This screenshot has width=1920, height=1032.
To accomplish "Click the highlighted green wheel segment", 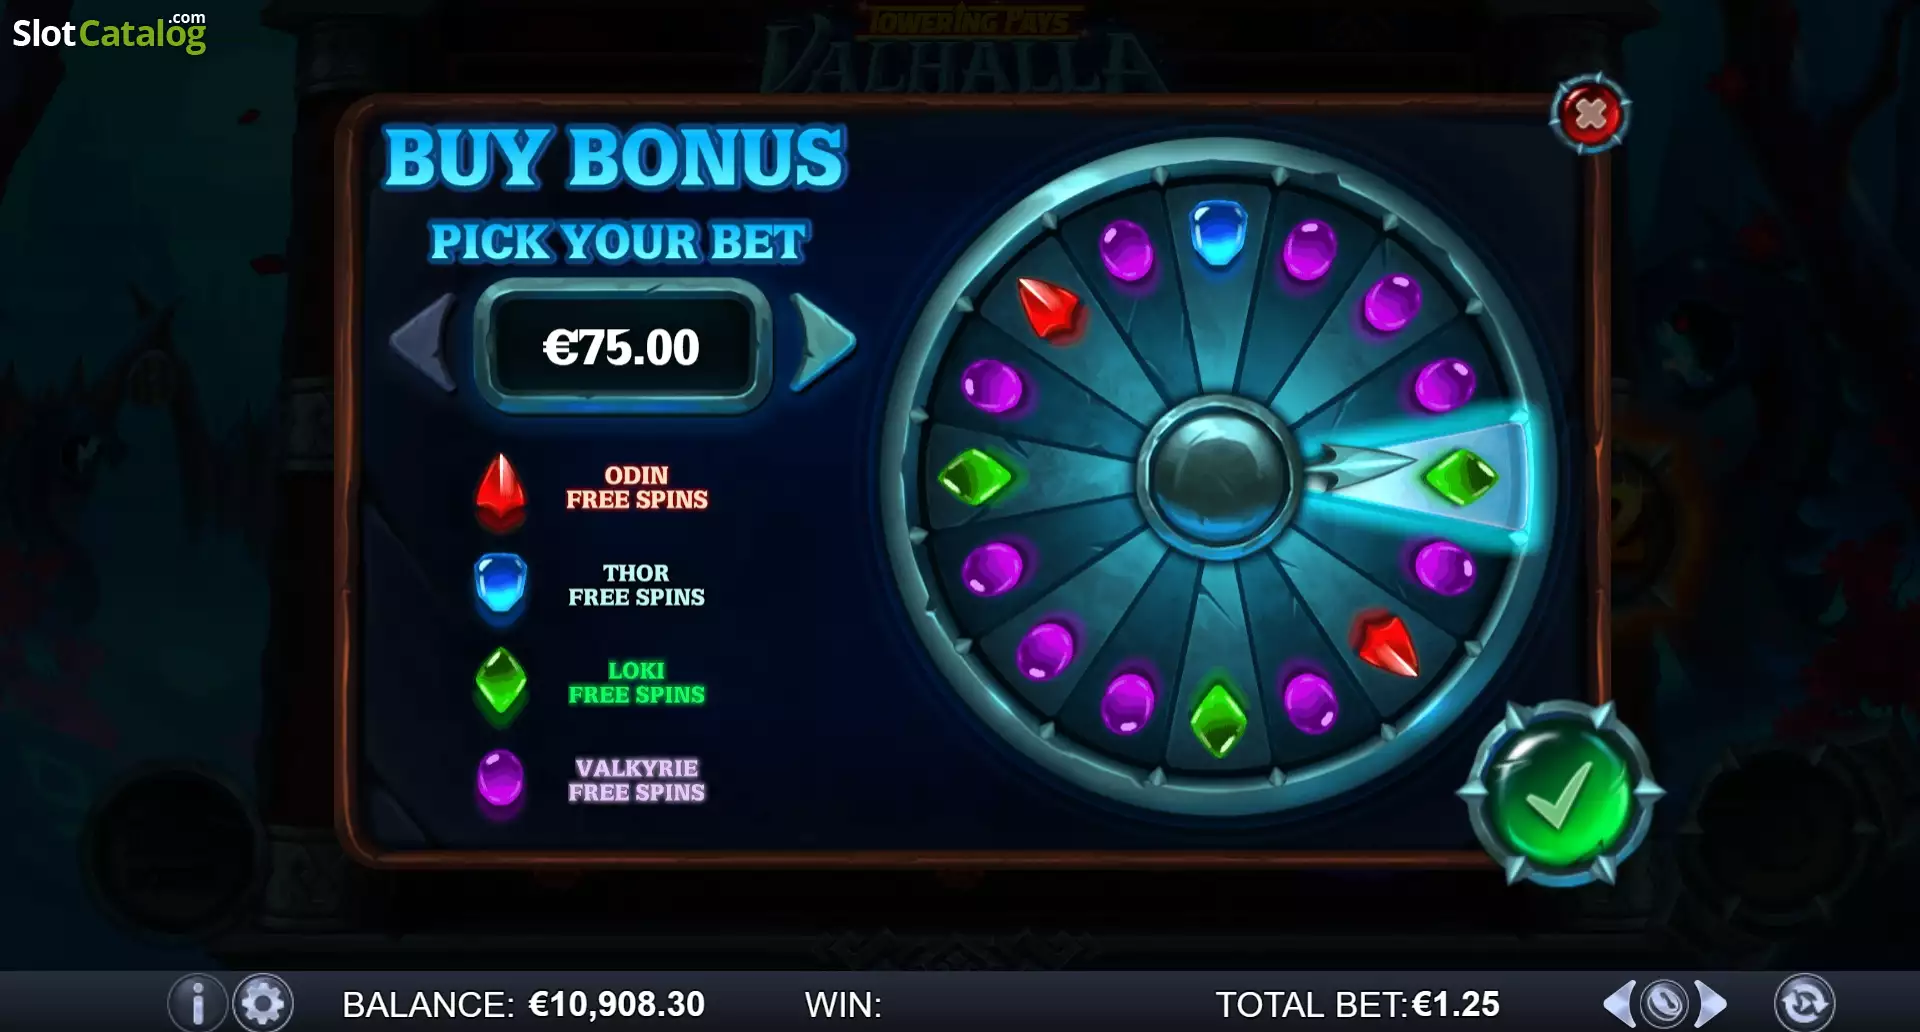I will pyautogui.click(x=1460, y=476).
